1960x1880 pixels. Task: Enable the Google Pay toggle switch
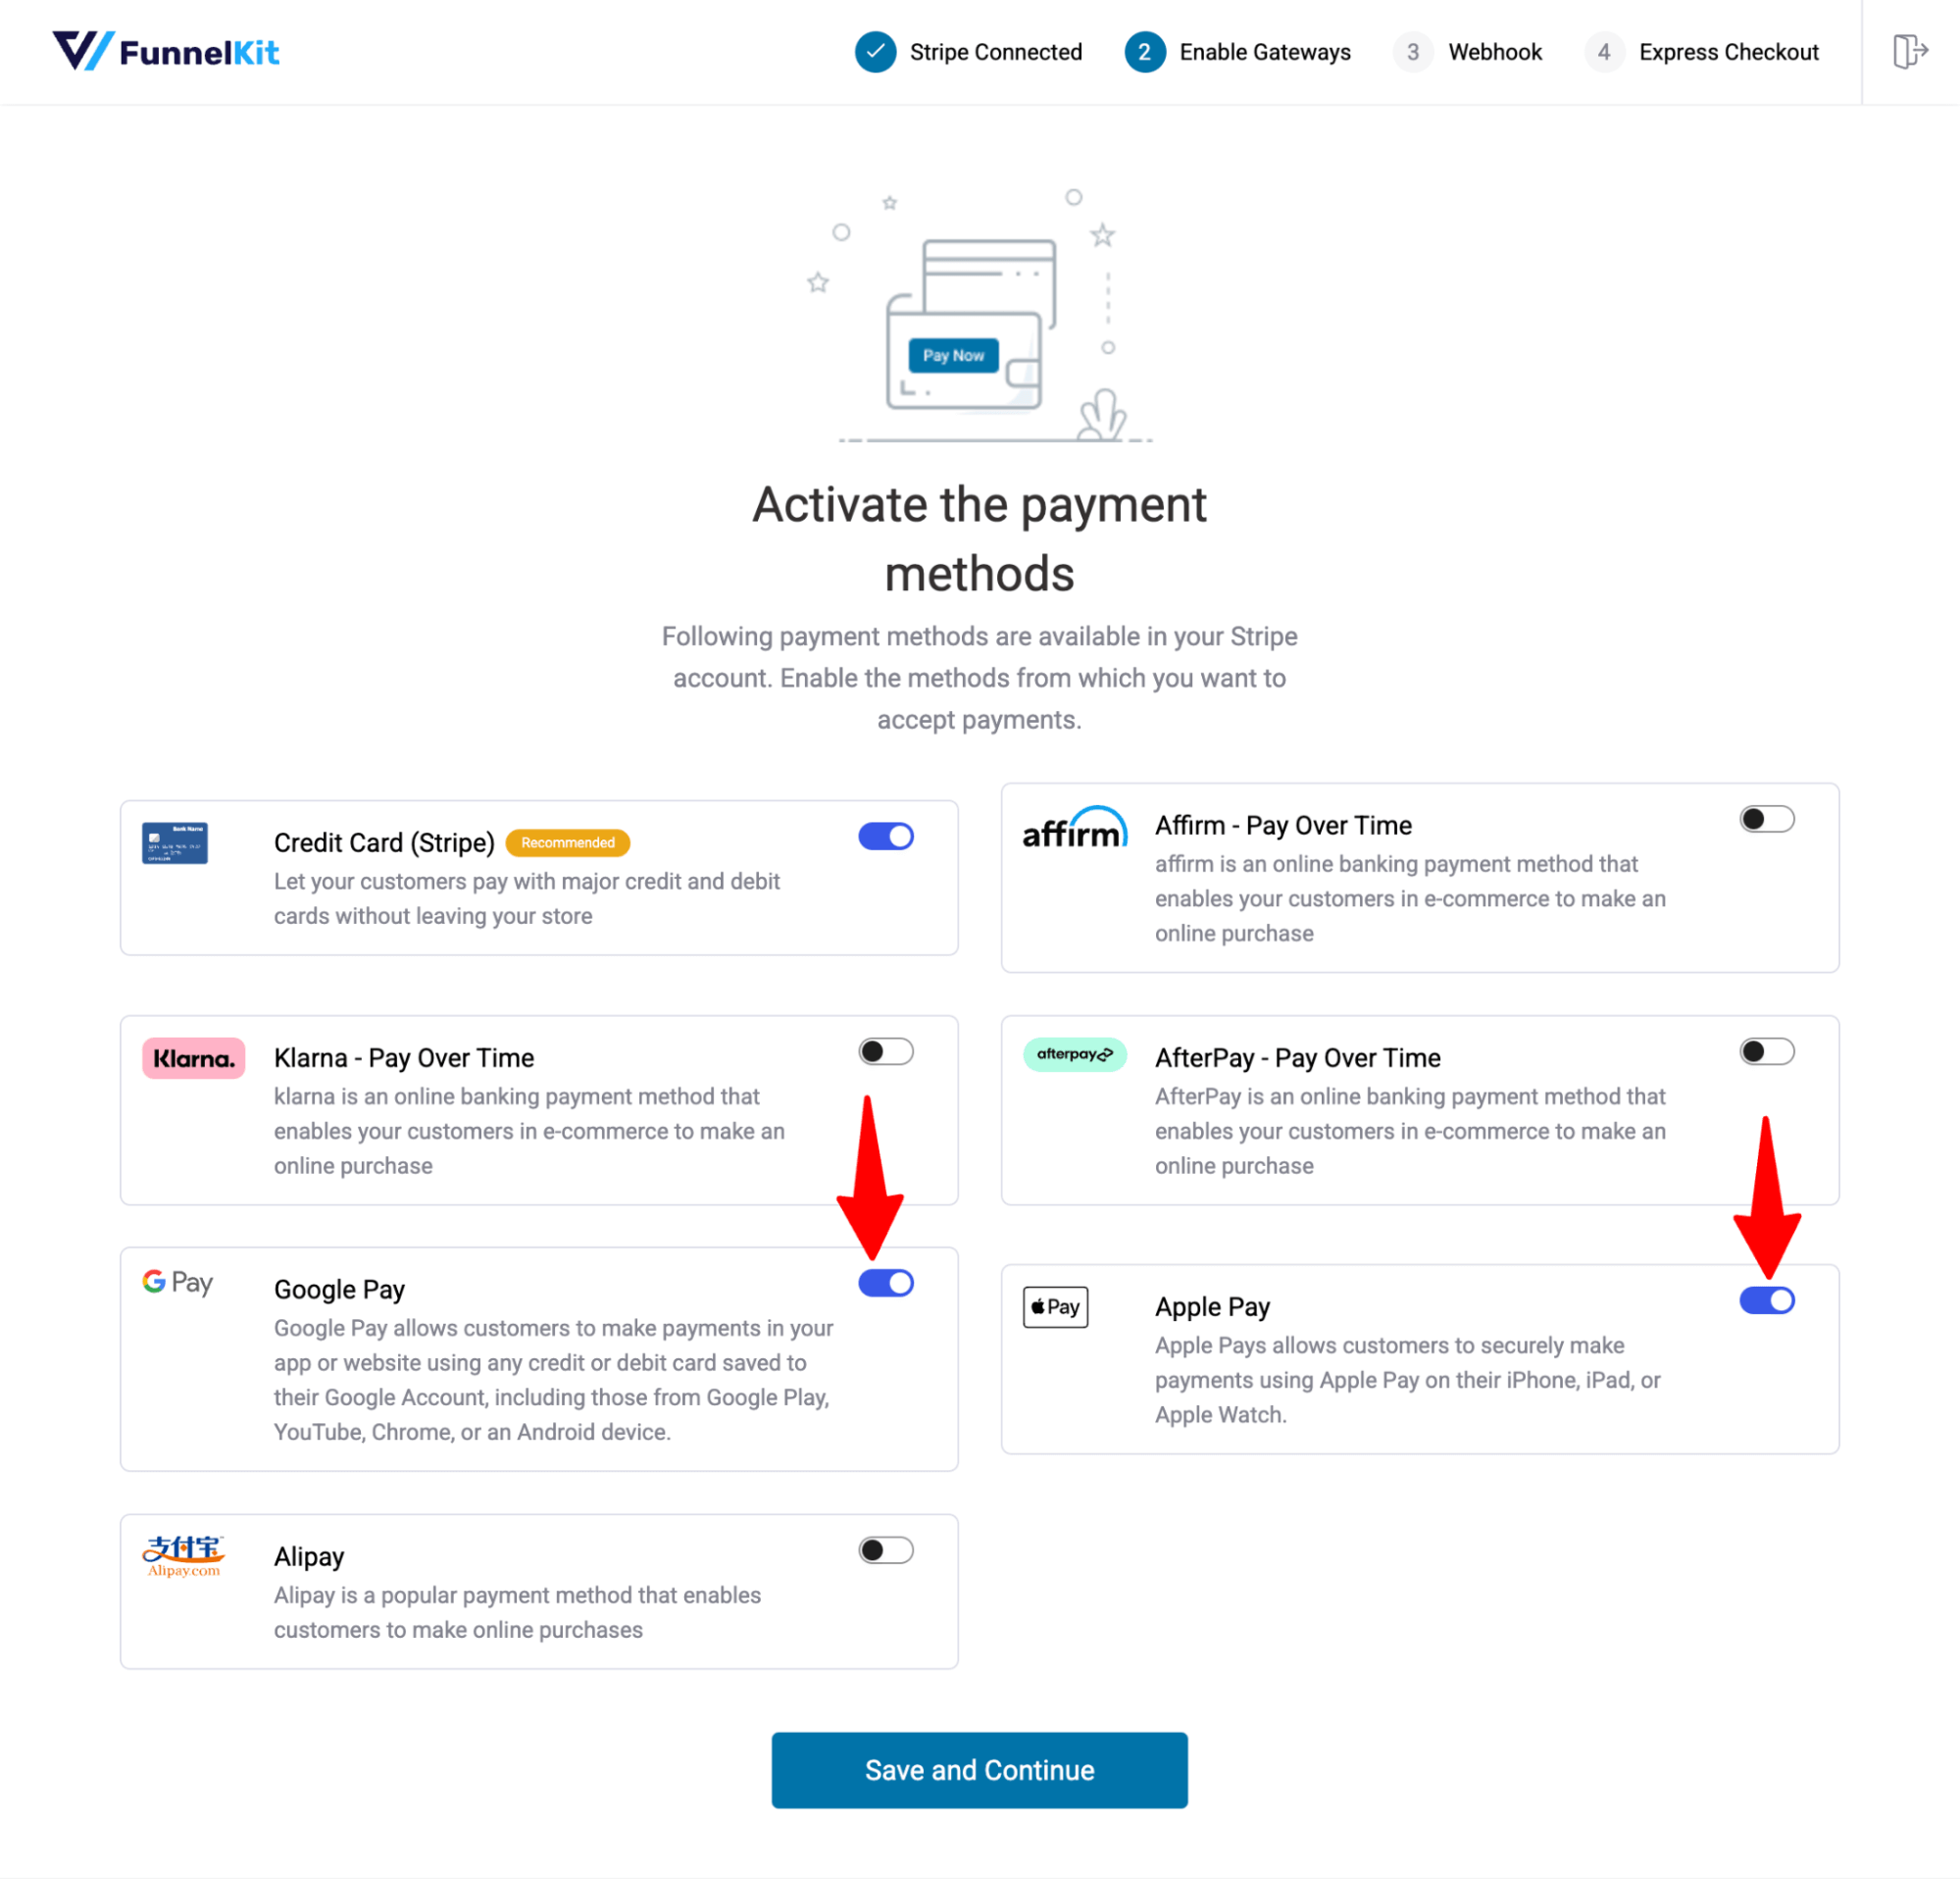[883, 1283]
